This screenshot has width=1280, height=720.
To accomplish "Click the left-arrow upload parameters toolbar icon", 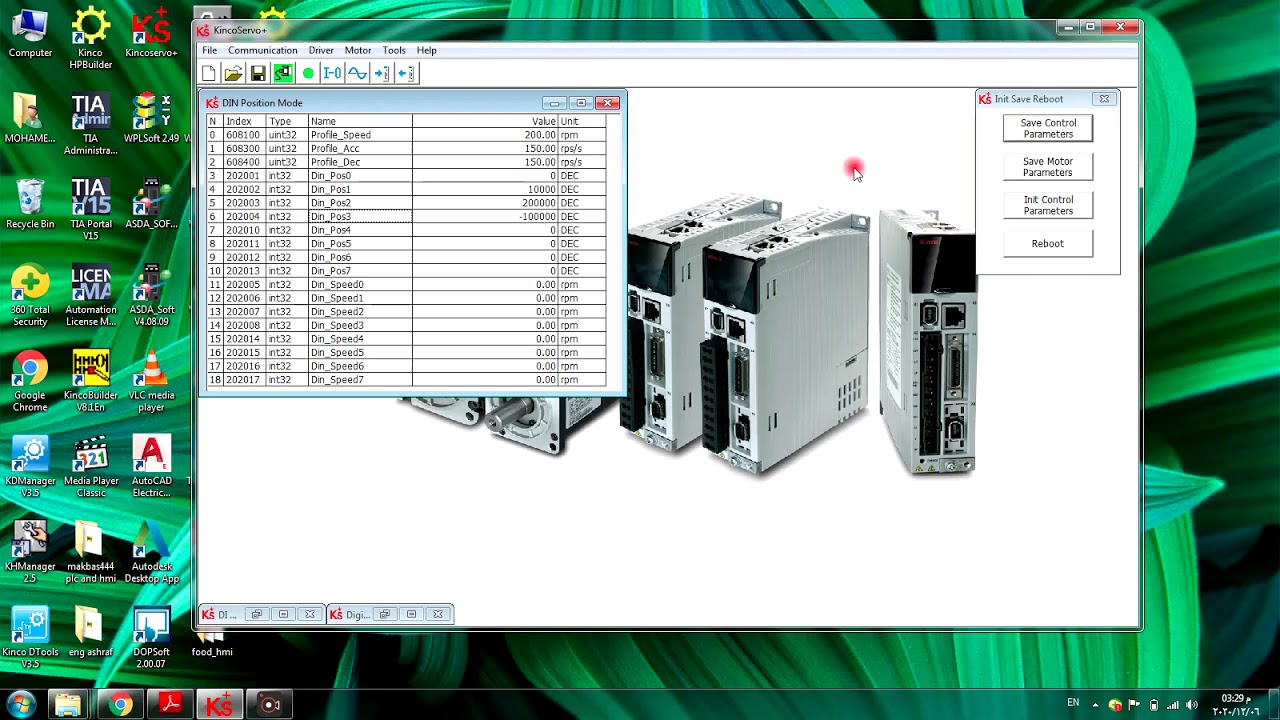I will pos(406,73).
